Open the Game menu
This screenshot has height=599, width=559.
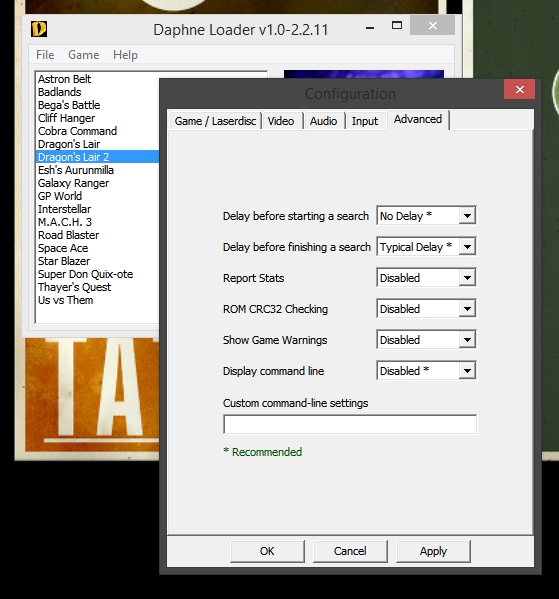[84, 55]
